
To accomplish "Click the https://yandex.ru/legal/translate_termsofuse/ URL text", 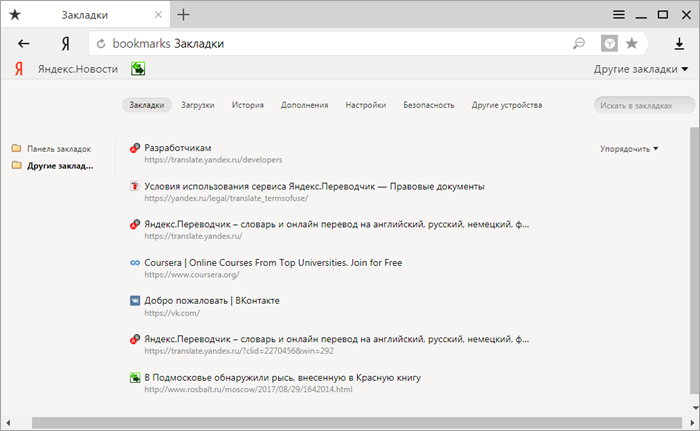I will [x=226, y=198].
